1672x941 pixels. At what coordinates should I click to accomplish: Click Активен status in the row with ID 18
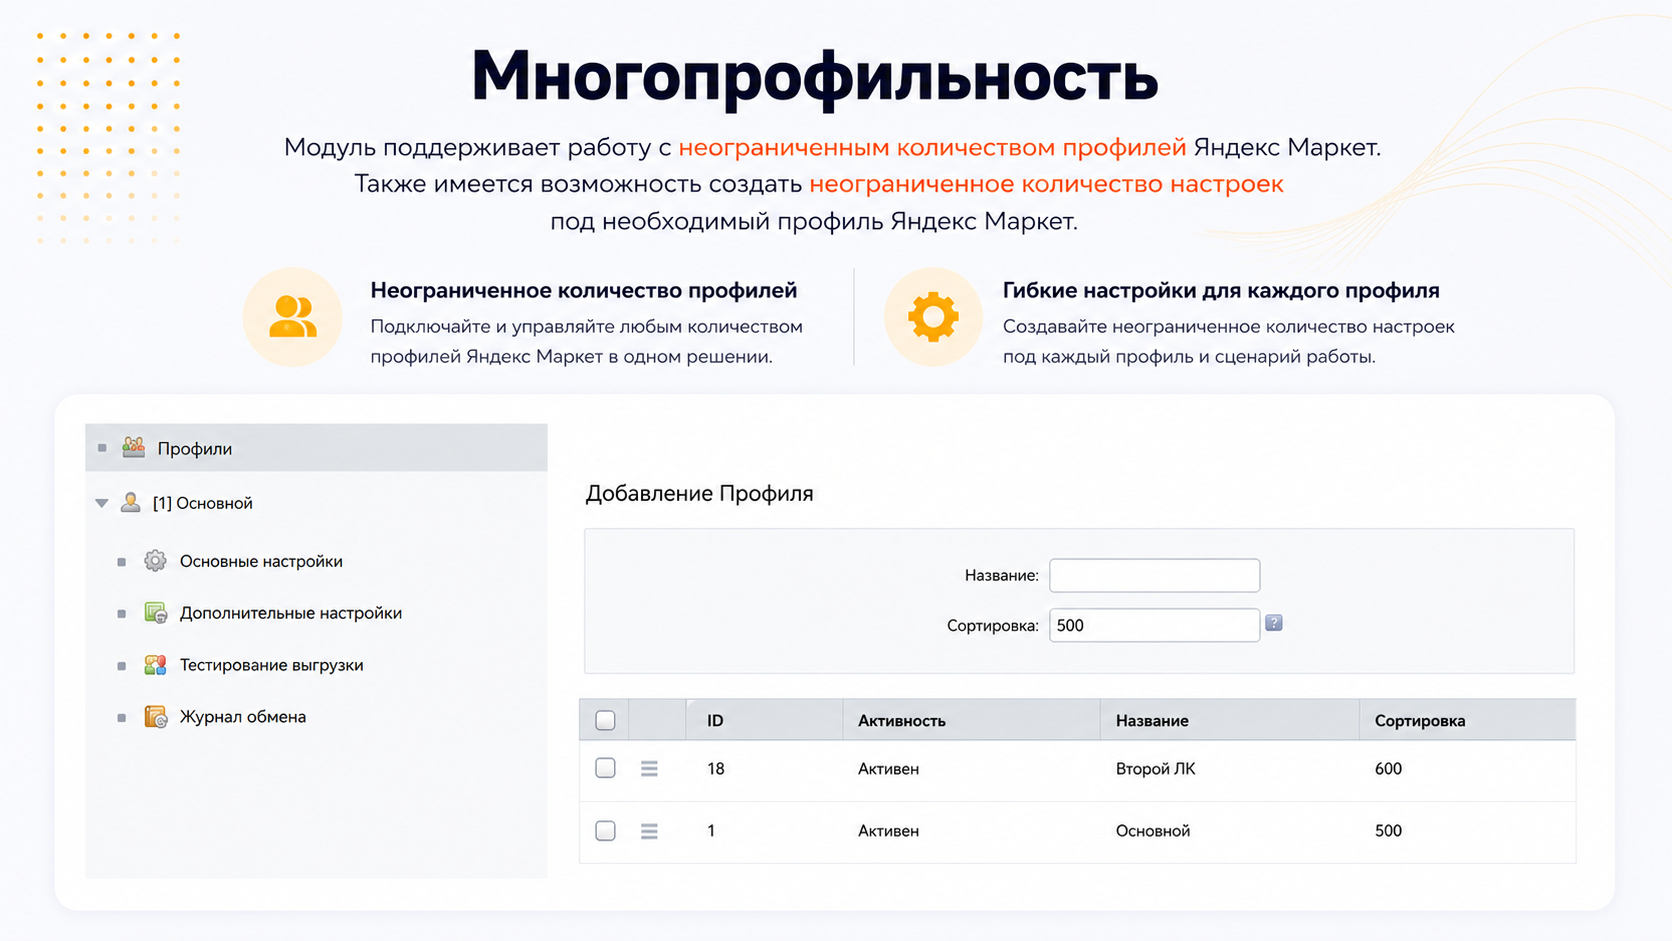888,768
